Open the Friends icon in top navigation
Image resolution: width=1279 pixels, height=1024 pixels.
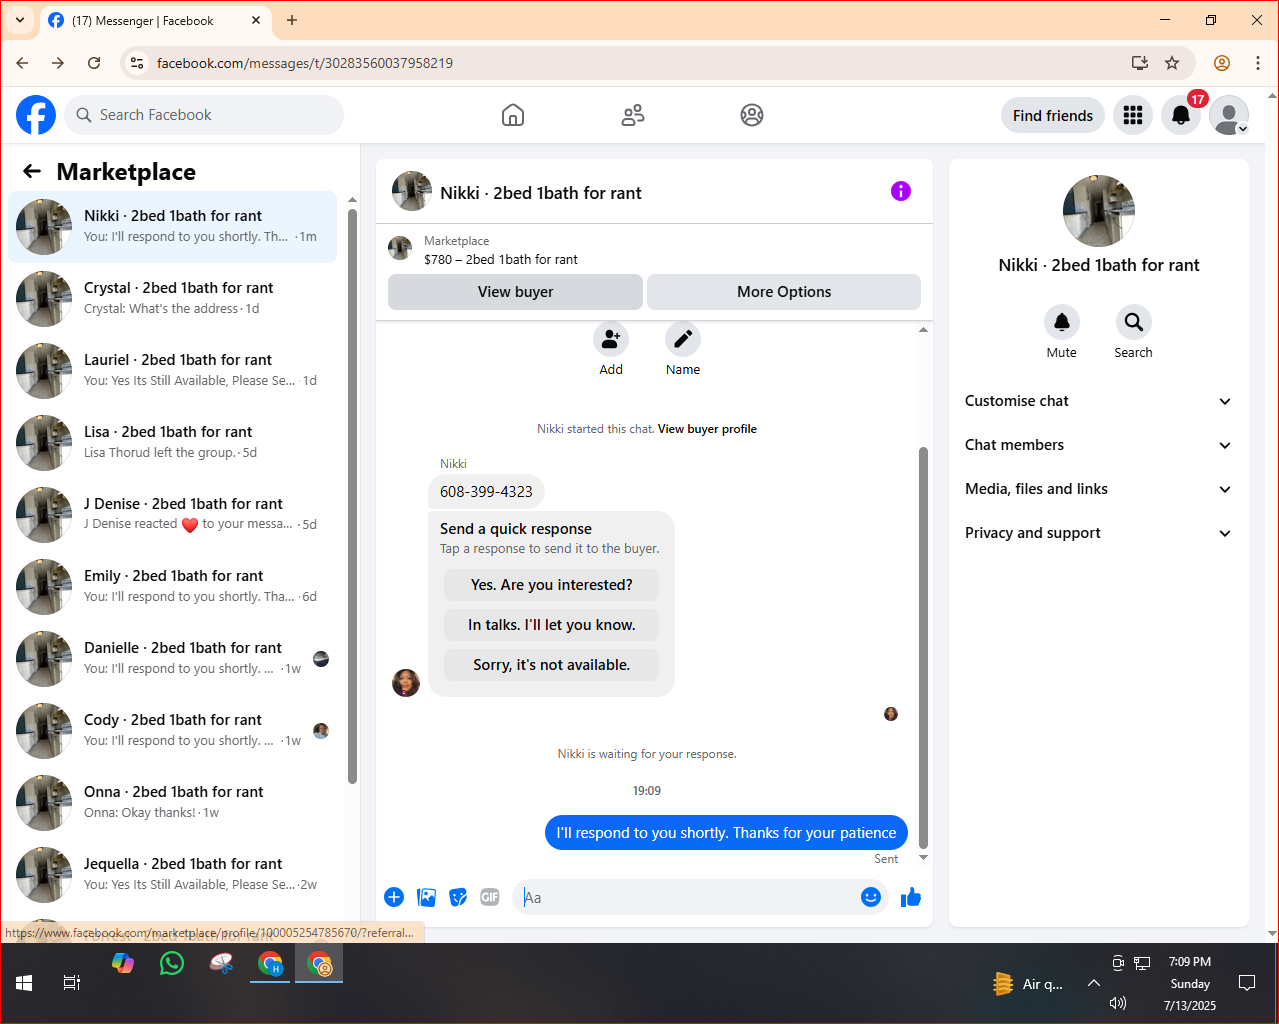coord(633,115)
